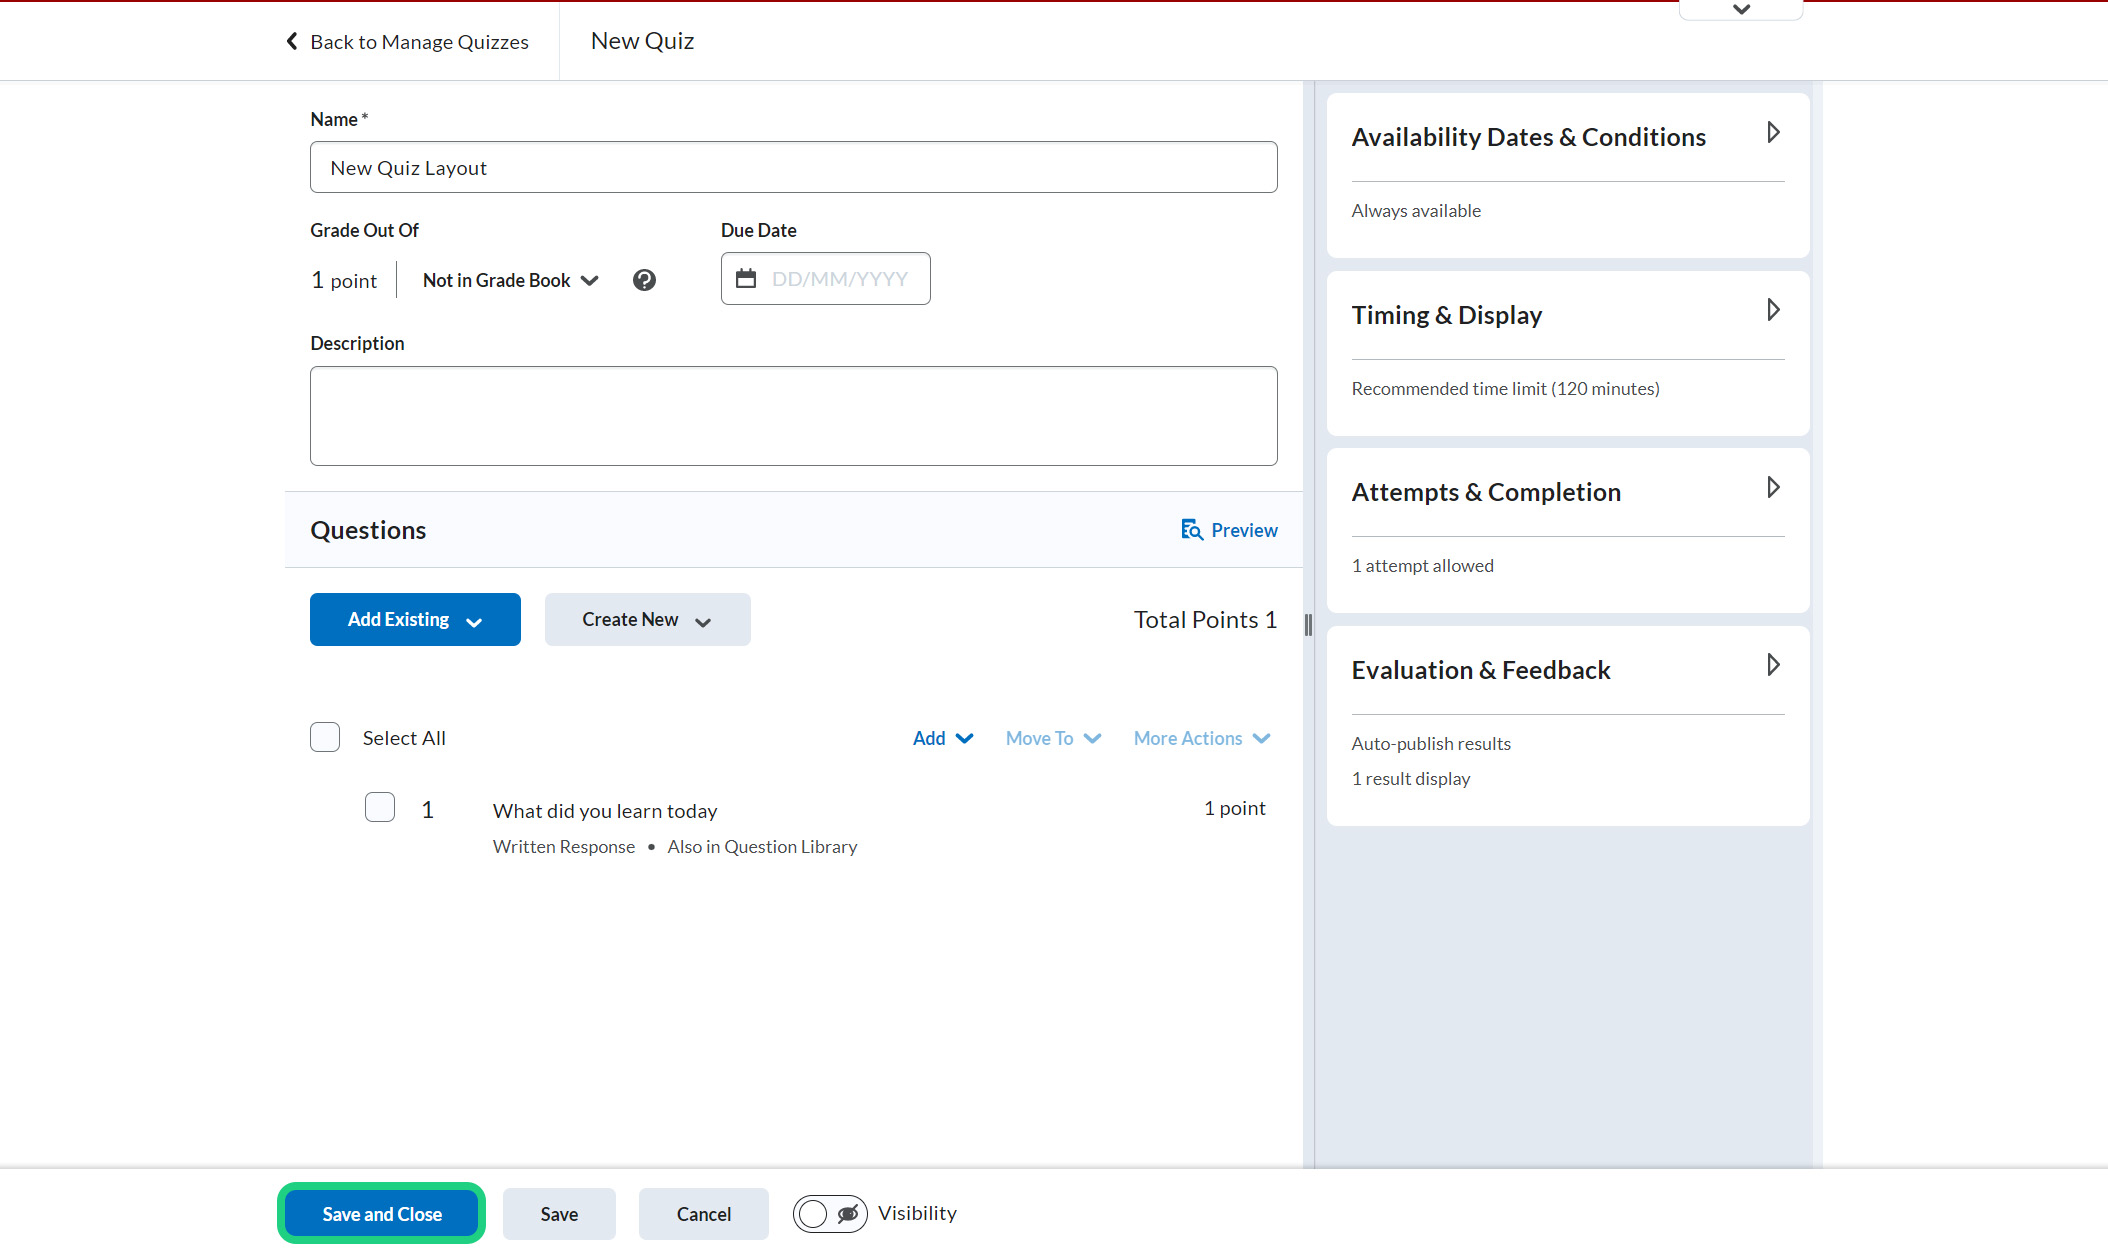Click the help question mark icon
The width and height of the screenshot is (2108, 1254).
(x=644, y=280)
